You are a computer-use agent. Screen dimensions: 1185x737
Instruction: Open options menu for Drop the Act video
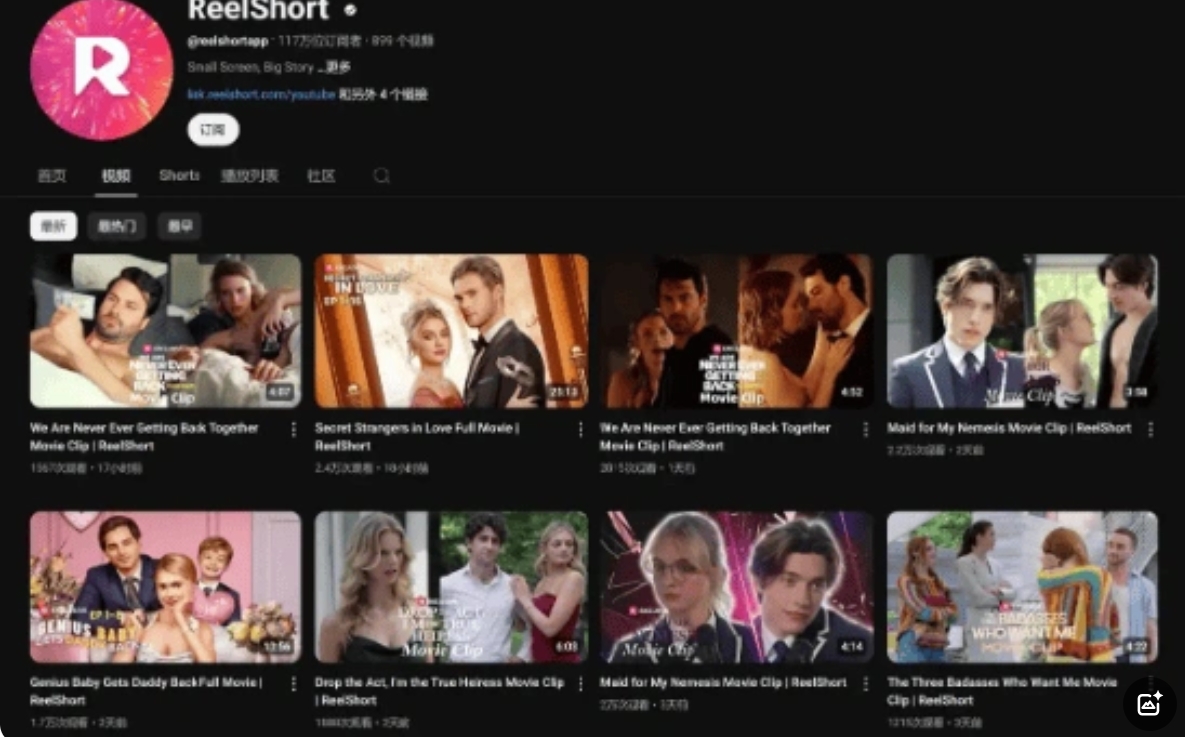coord(580,683)
